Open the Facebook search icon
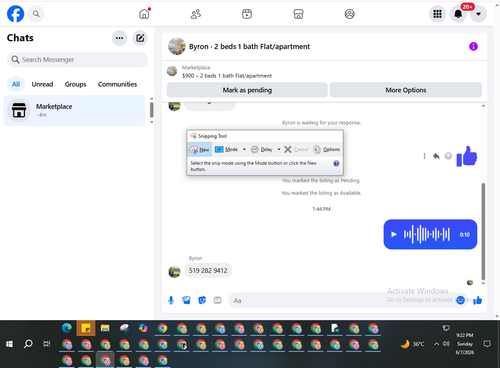The height and width of the screenshot is (368, 500). point(36,14)
